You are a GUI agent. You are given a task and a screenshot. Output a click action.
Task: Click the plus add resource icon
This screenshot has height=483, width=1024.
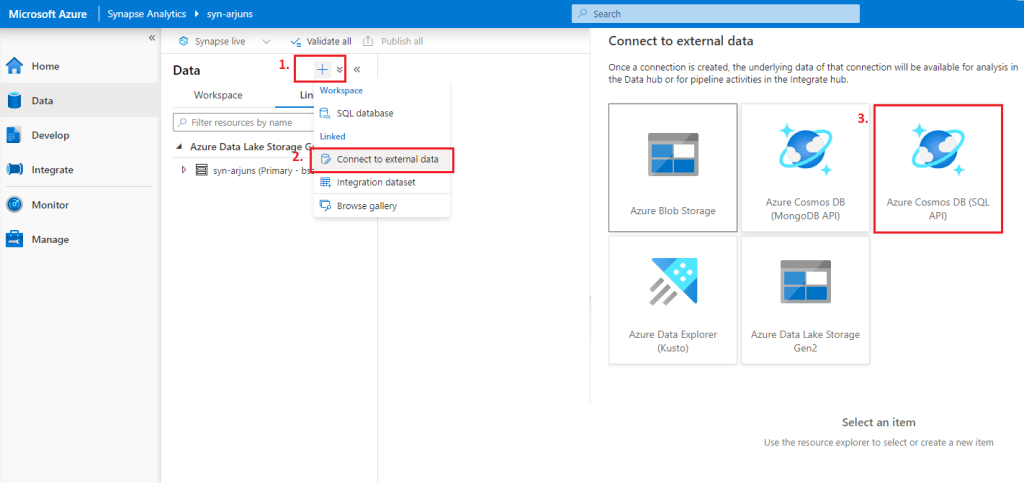(322, 70)
